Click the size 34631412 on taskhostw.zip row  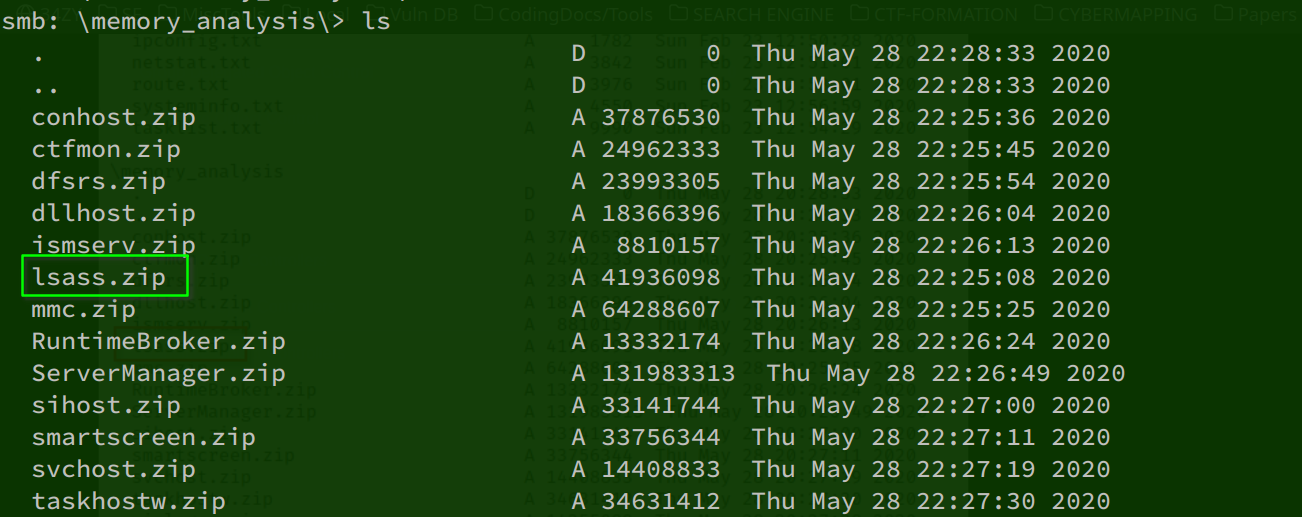coord(661,502)
